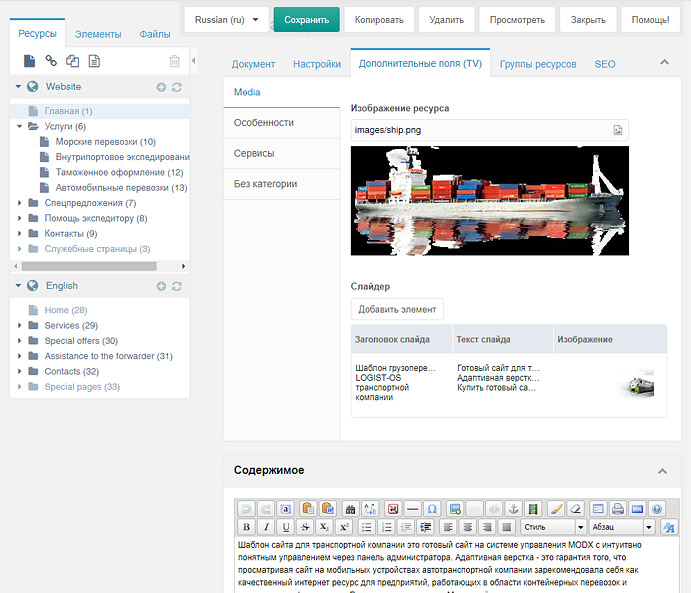
Task: Open the Russian (ru) language dropdown
Action: coord(227,19)
